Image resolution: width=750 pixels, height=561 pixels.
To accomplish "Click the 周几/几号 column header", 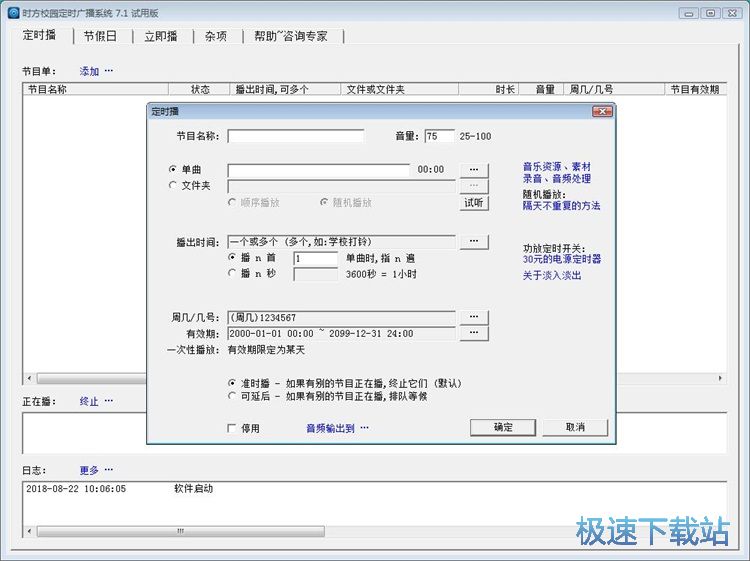I will pyautogui.click(x=615, y=89).
